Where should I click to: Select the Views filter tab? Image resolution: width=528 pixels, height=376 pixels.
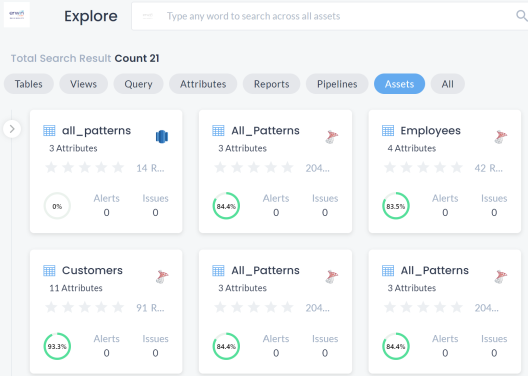(x=84, y=84)
